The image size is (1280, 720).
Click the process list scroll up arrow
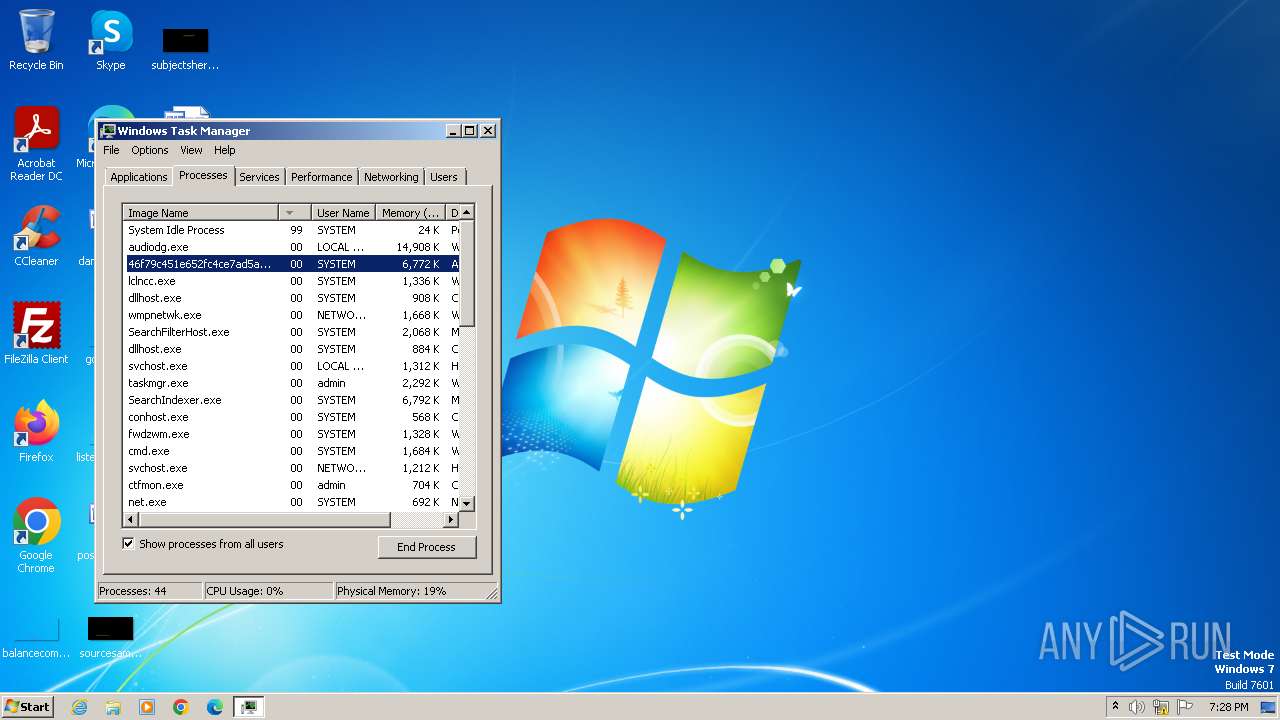[x=467, y=213]
